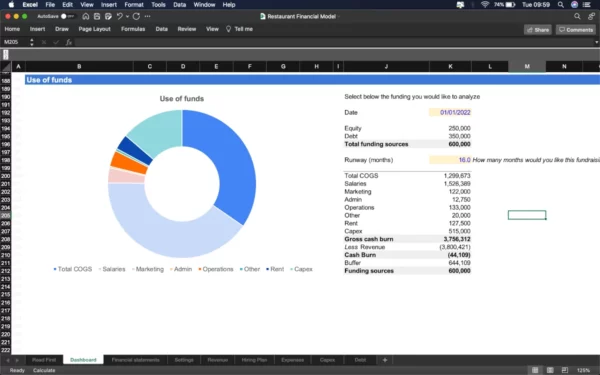The width and height of the screenshot is (600, 375).
Task: Select column M header
Action: [x=527, y=67]
